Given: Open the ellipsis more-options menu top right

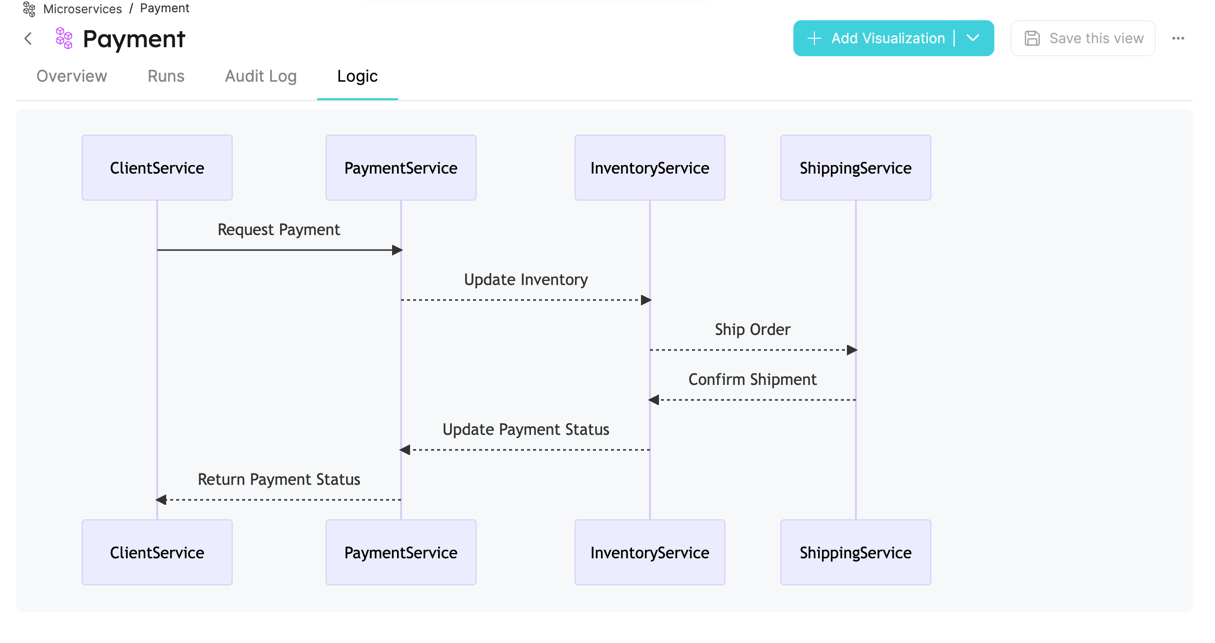Looking at the screenshot, I should tap(1178, 38).
